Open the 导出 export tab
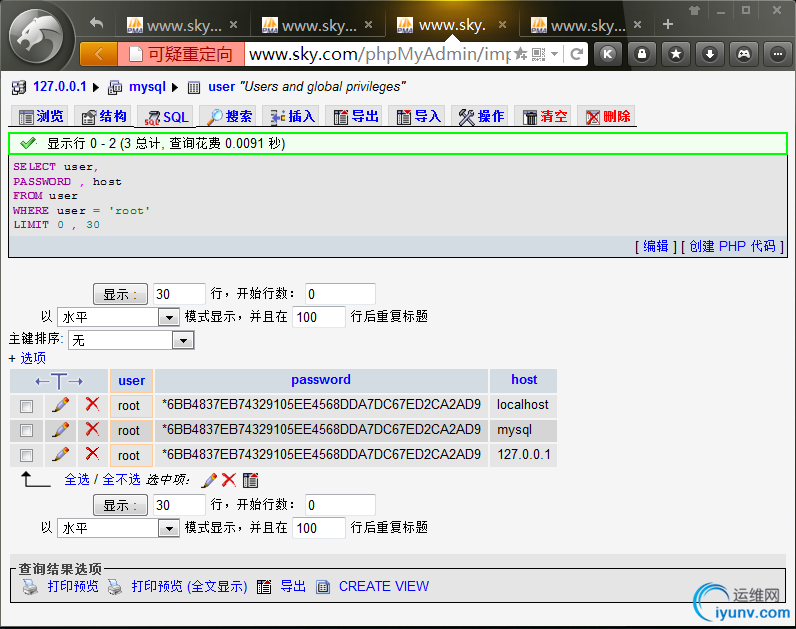 pyautogui.click(x=355, y=117)
